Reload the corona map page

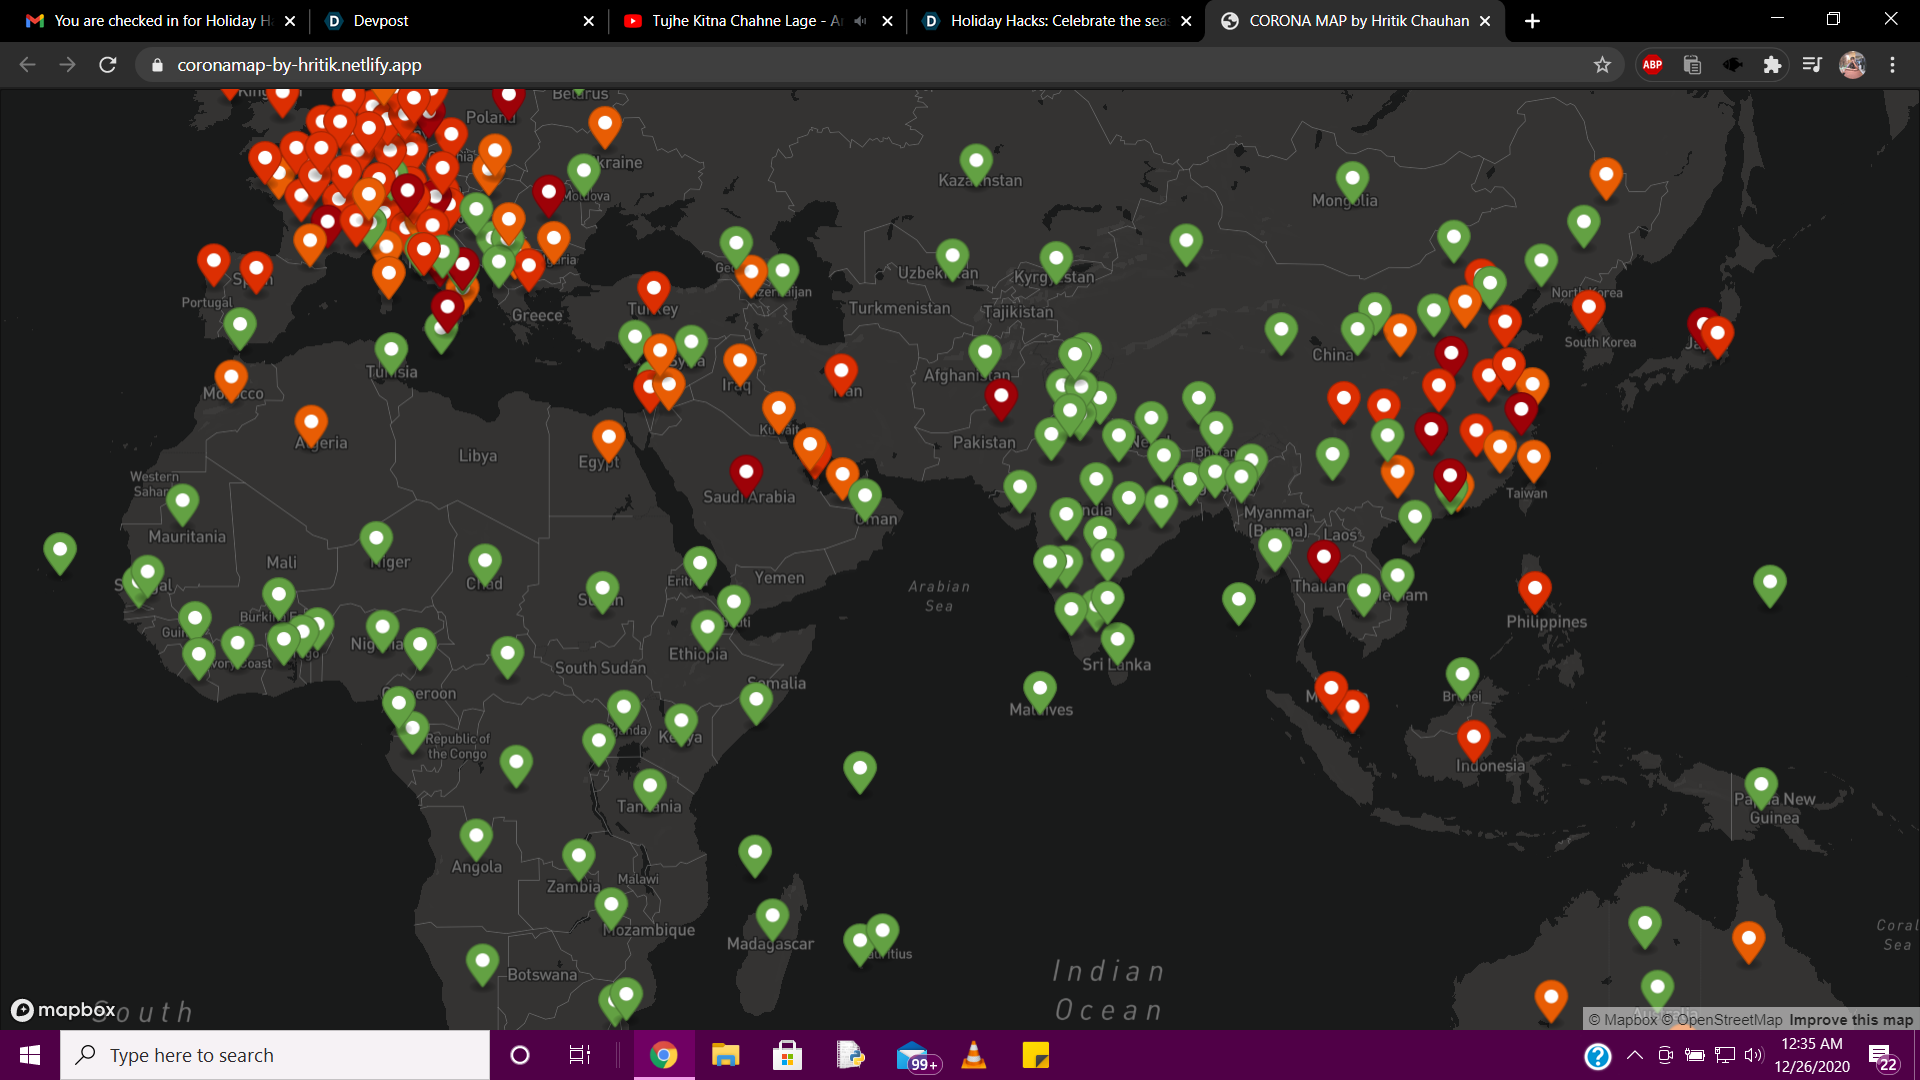coord(108,65)
